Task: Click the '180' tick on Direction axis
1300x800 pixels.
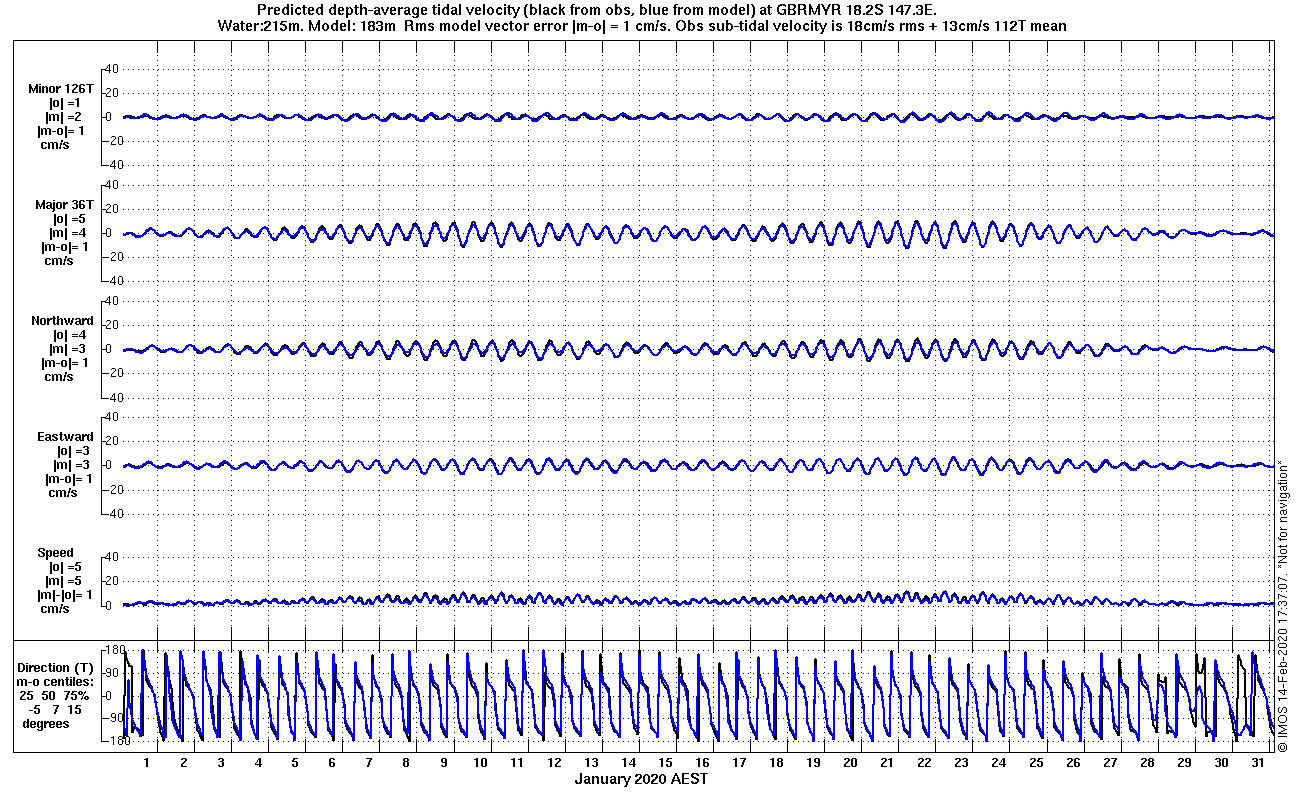Action: click(115, 650)
